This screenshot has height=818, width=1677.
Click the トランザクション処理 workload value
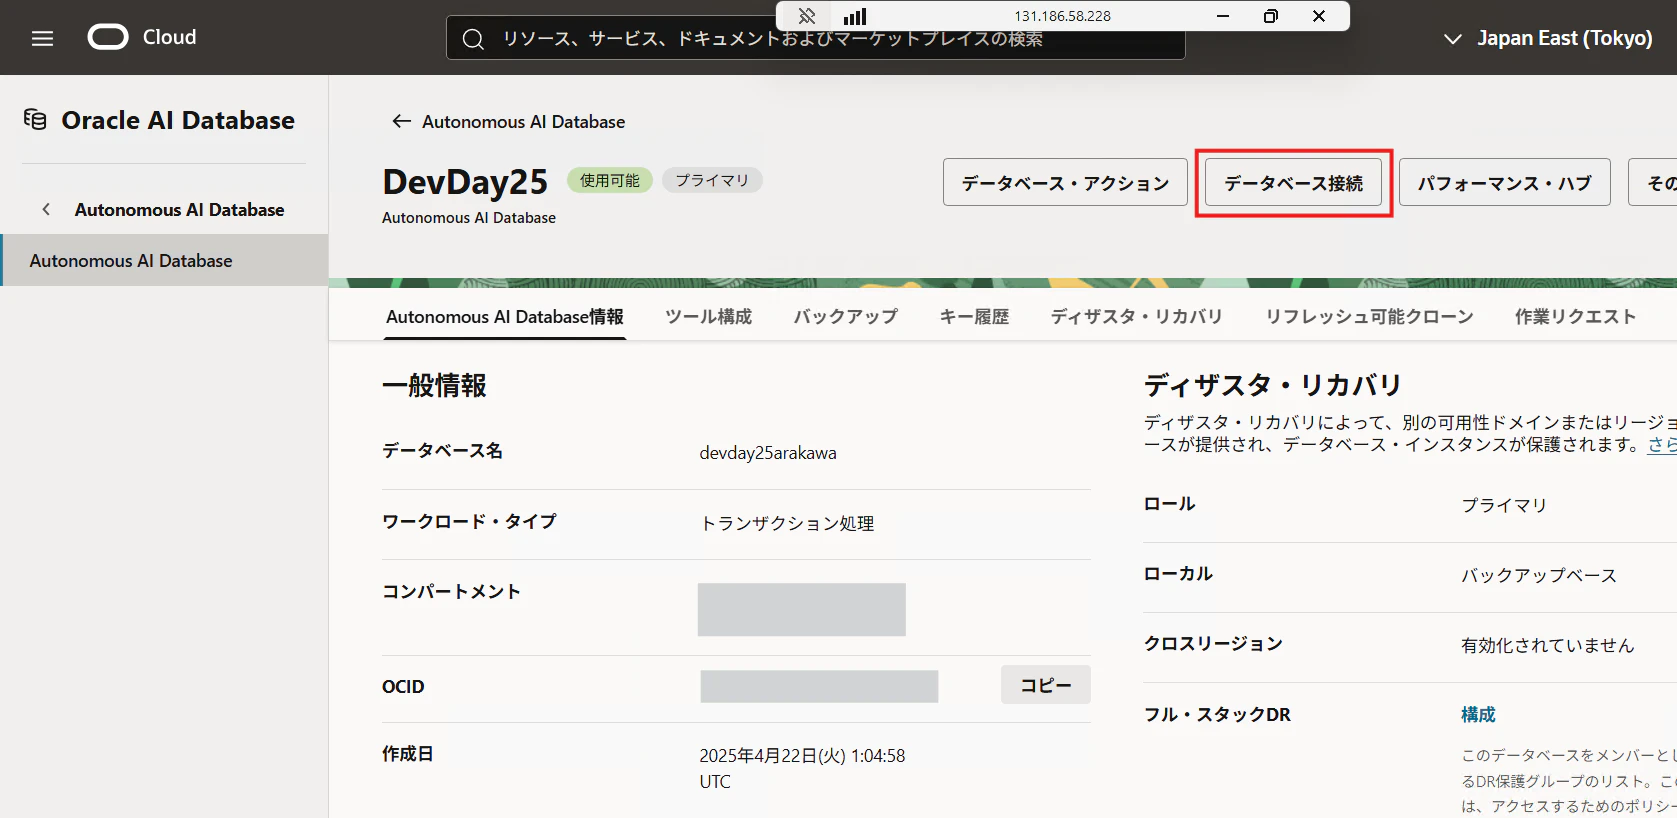[x=787, y=523]
